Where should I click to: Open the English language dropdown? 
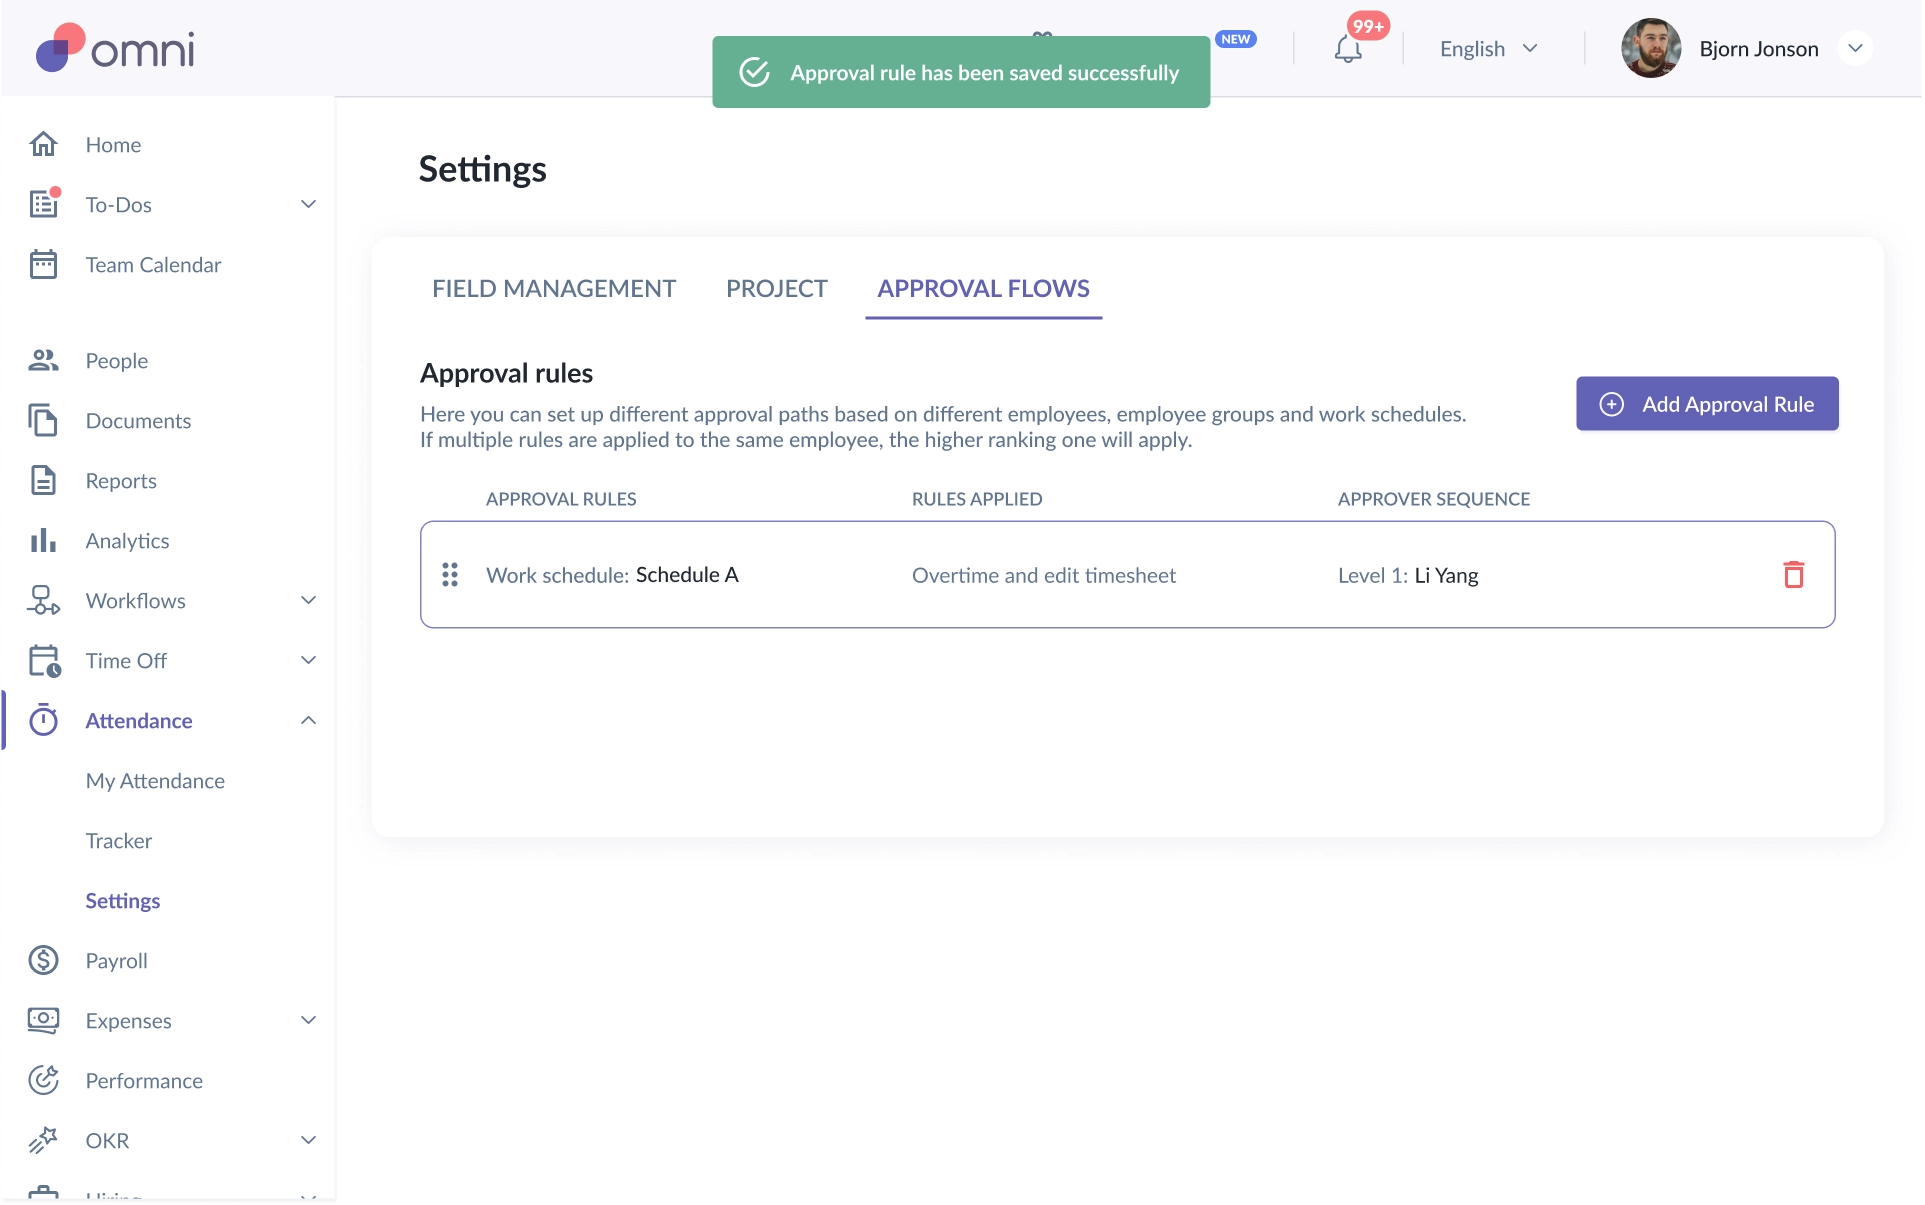(x=1488, y=49)
